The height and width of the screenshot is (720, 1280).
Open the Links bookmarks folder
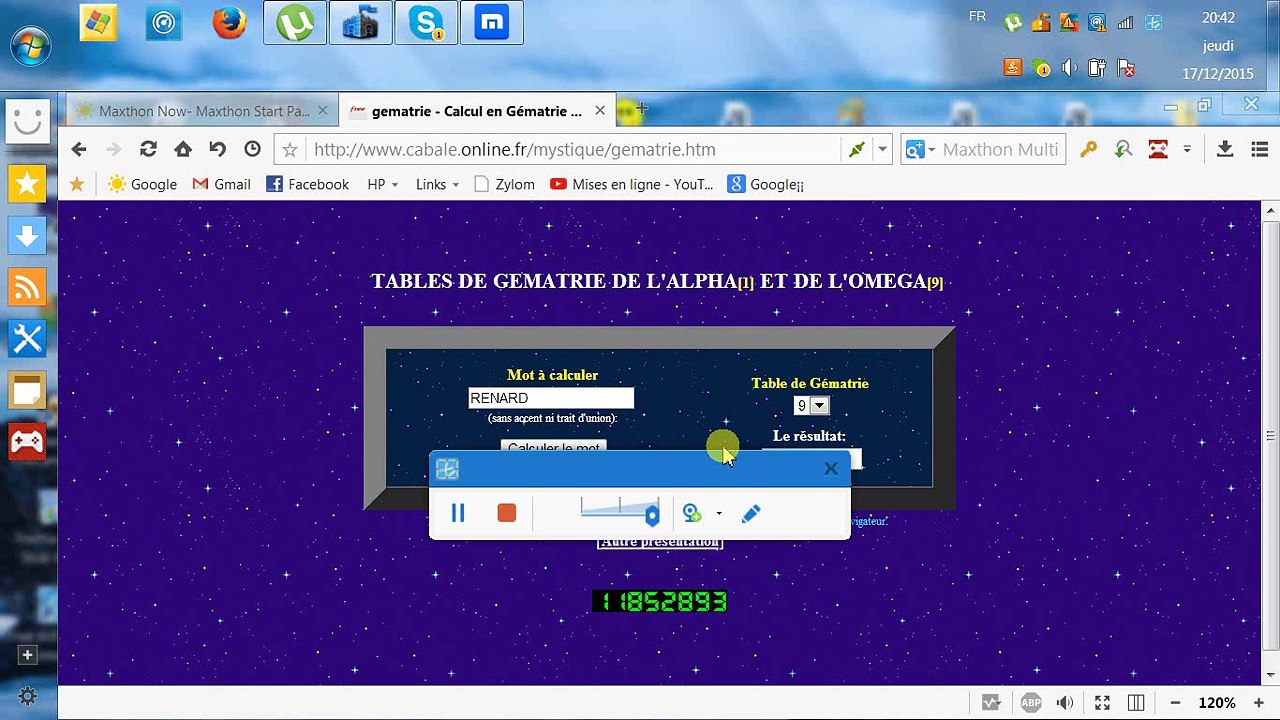tap(437, 184)
